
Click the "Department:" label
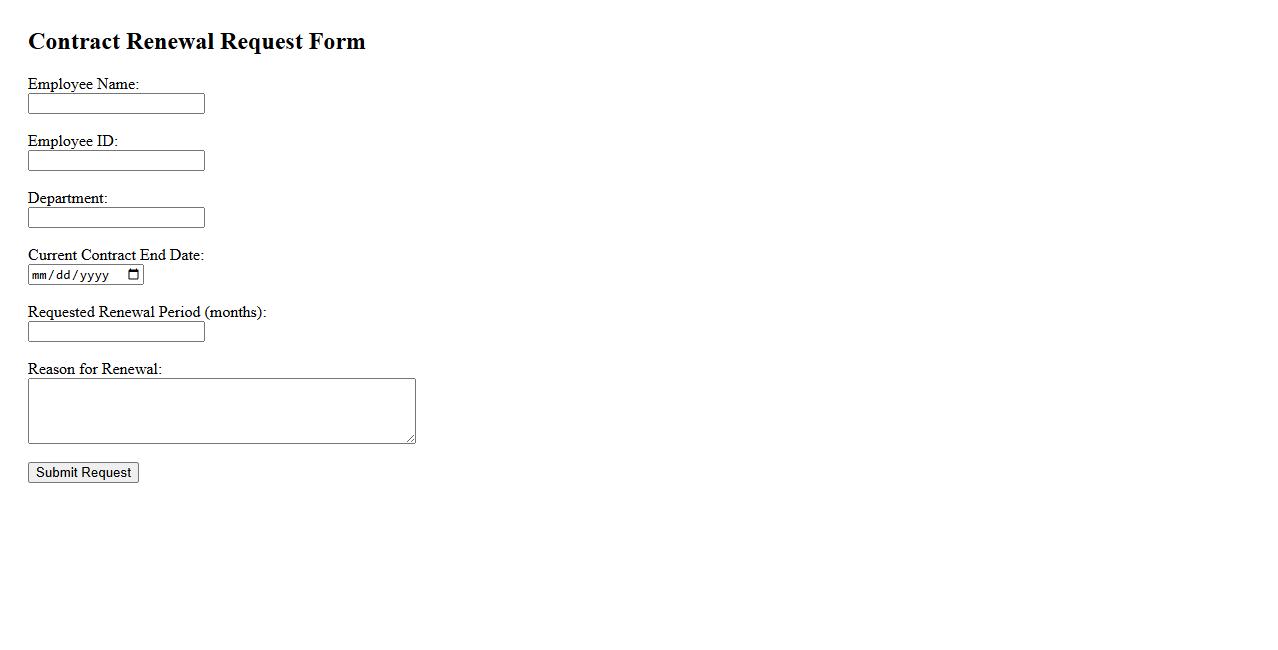tap(67, 198)
